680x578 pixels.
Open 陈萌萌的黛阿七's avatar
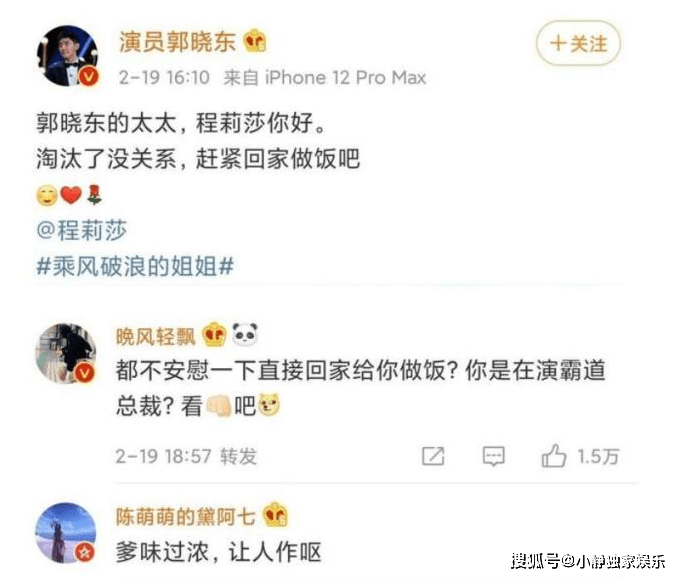(66, 533)
